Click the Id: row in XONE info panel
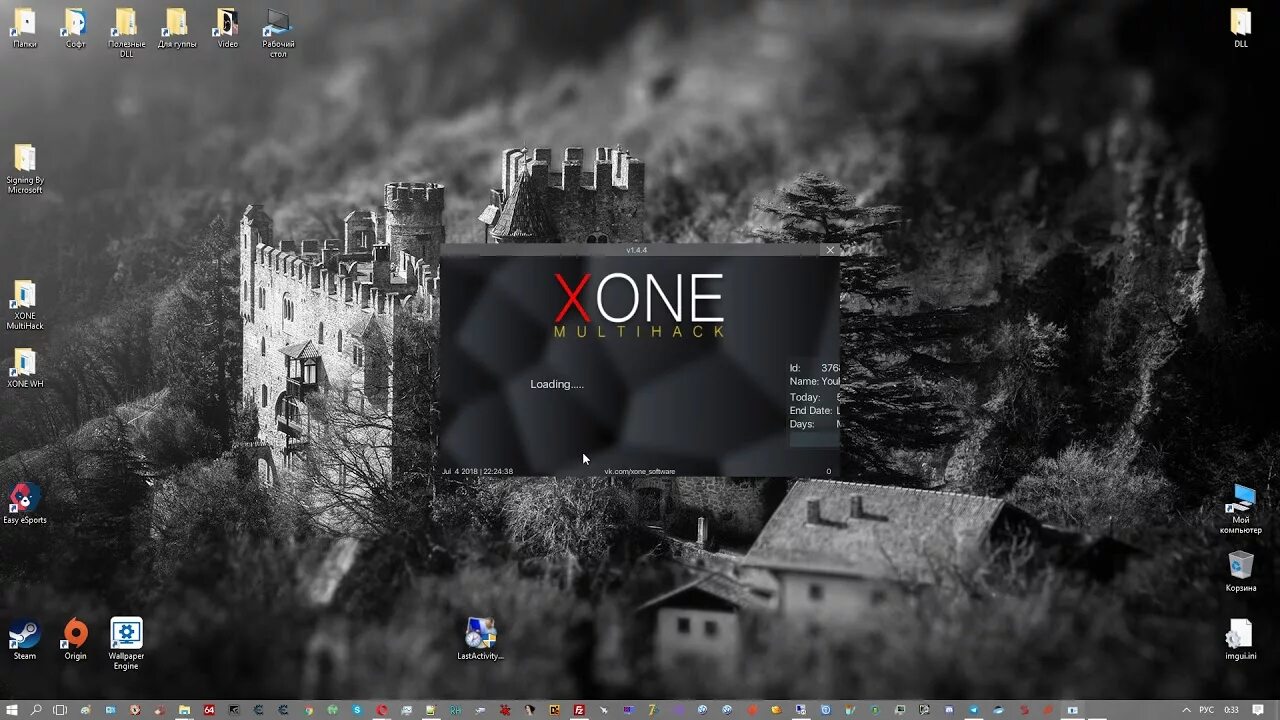1280x720 pixels. coord(815,368)
